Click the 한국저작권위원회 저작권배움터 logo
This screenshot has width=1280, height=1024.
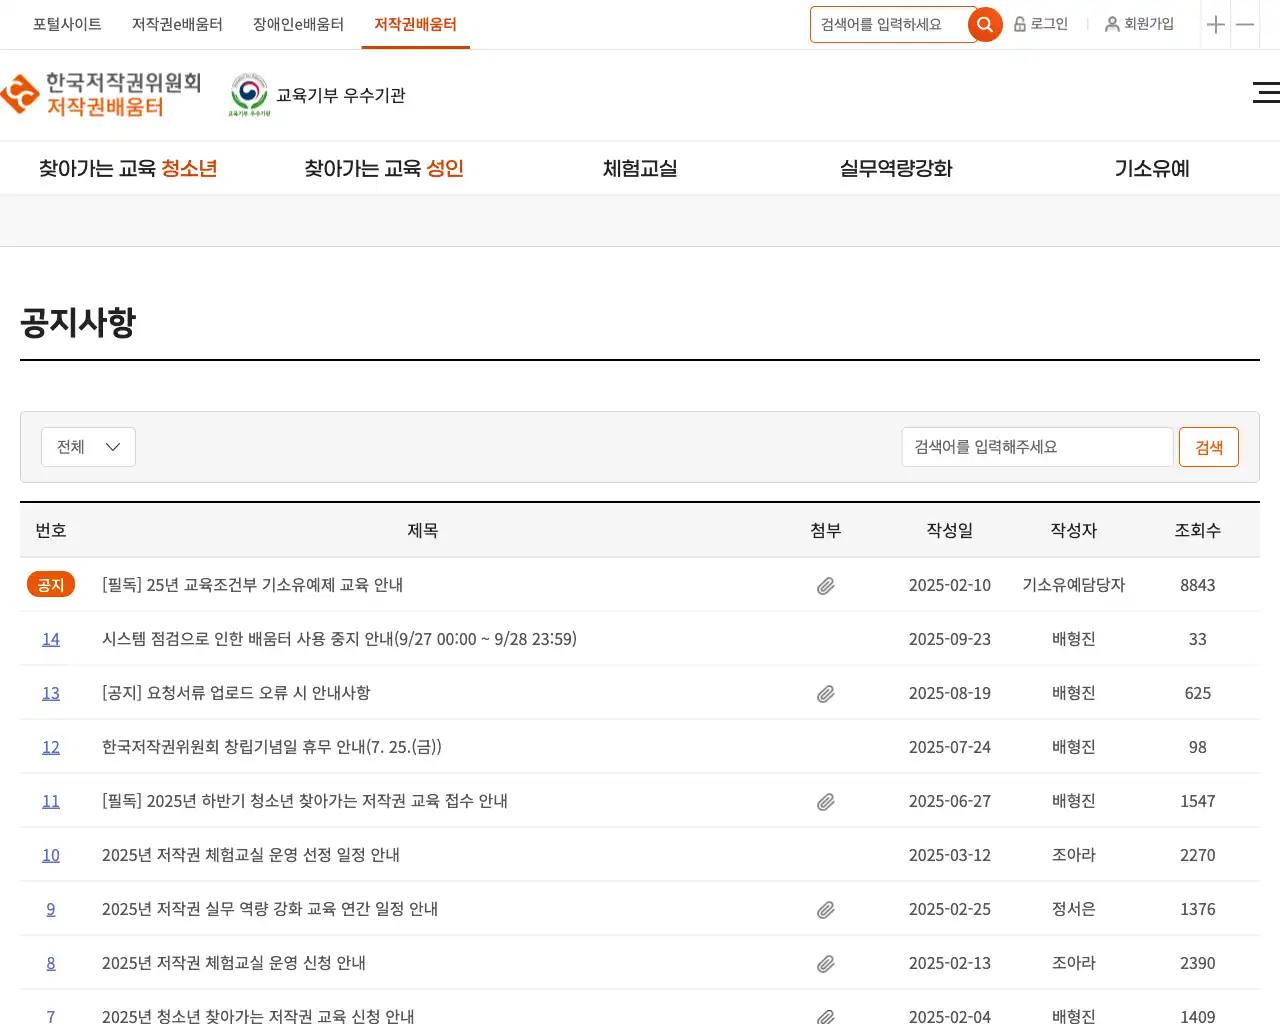(102, 95)
